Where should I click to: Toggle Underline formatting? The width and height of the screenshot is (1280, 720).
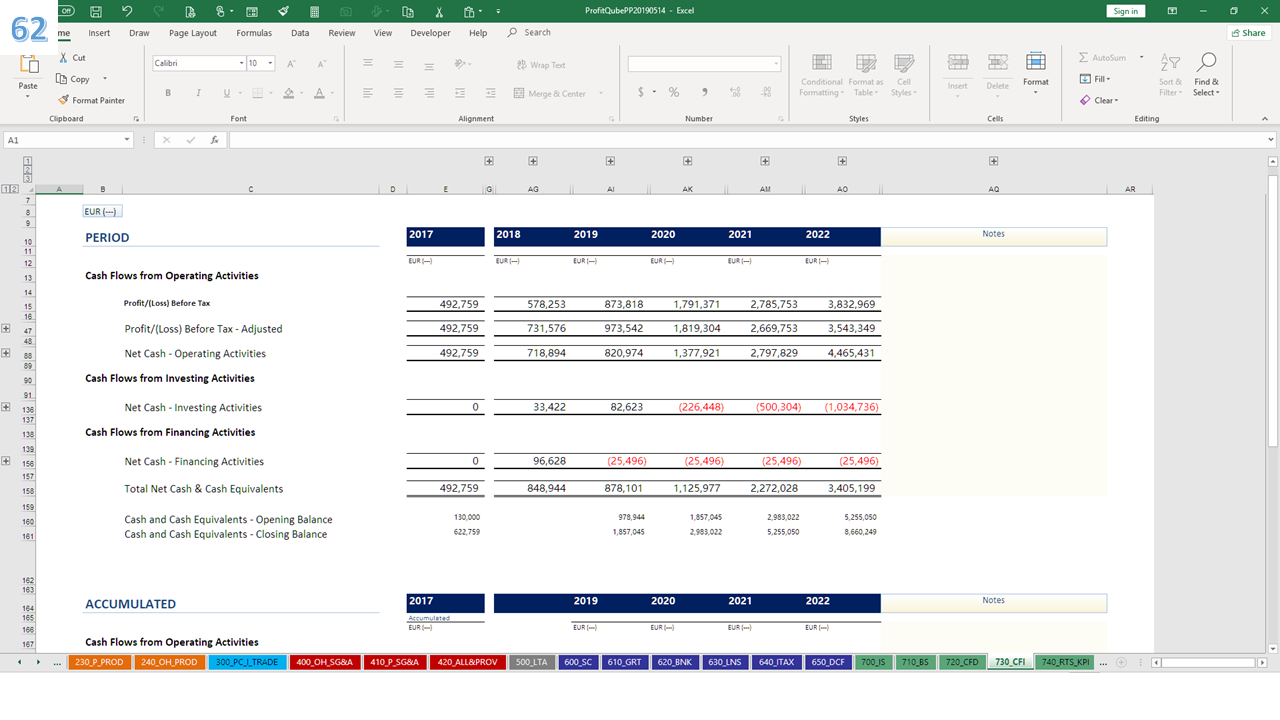pyautogui.click(x=226, y=93)
